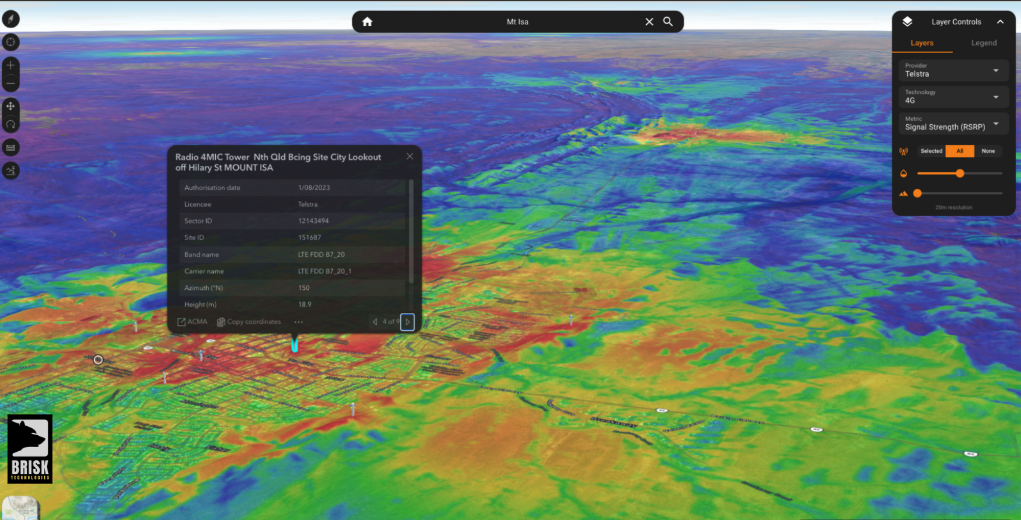Open the Provider dropdown showing Telstra
The image size is (1021, 520).
pos(950,70)
